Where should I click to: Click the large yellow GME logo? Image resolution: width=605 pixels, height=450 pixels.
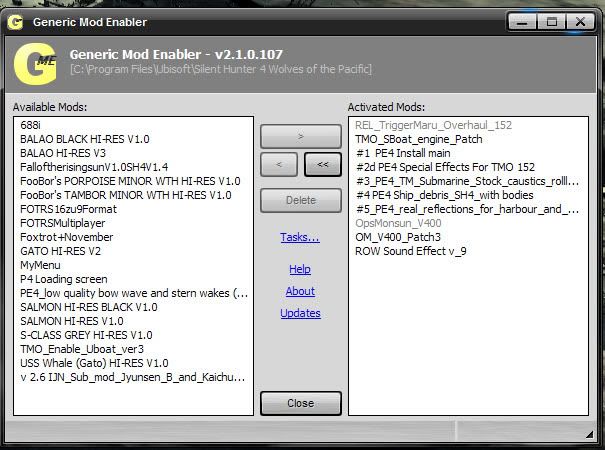35,64
